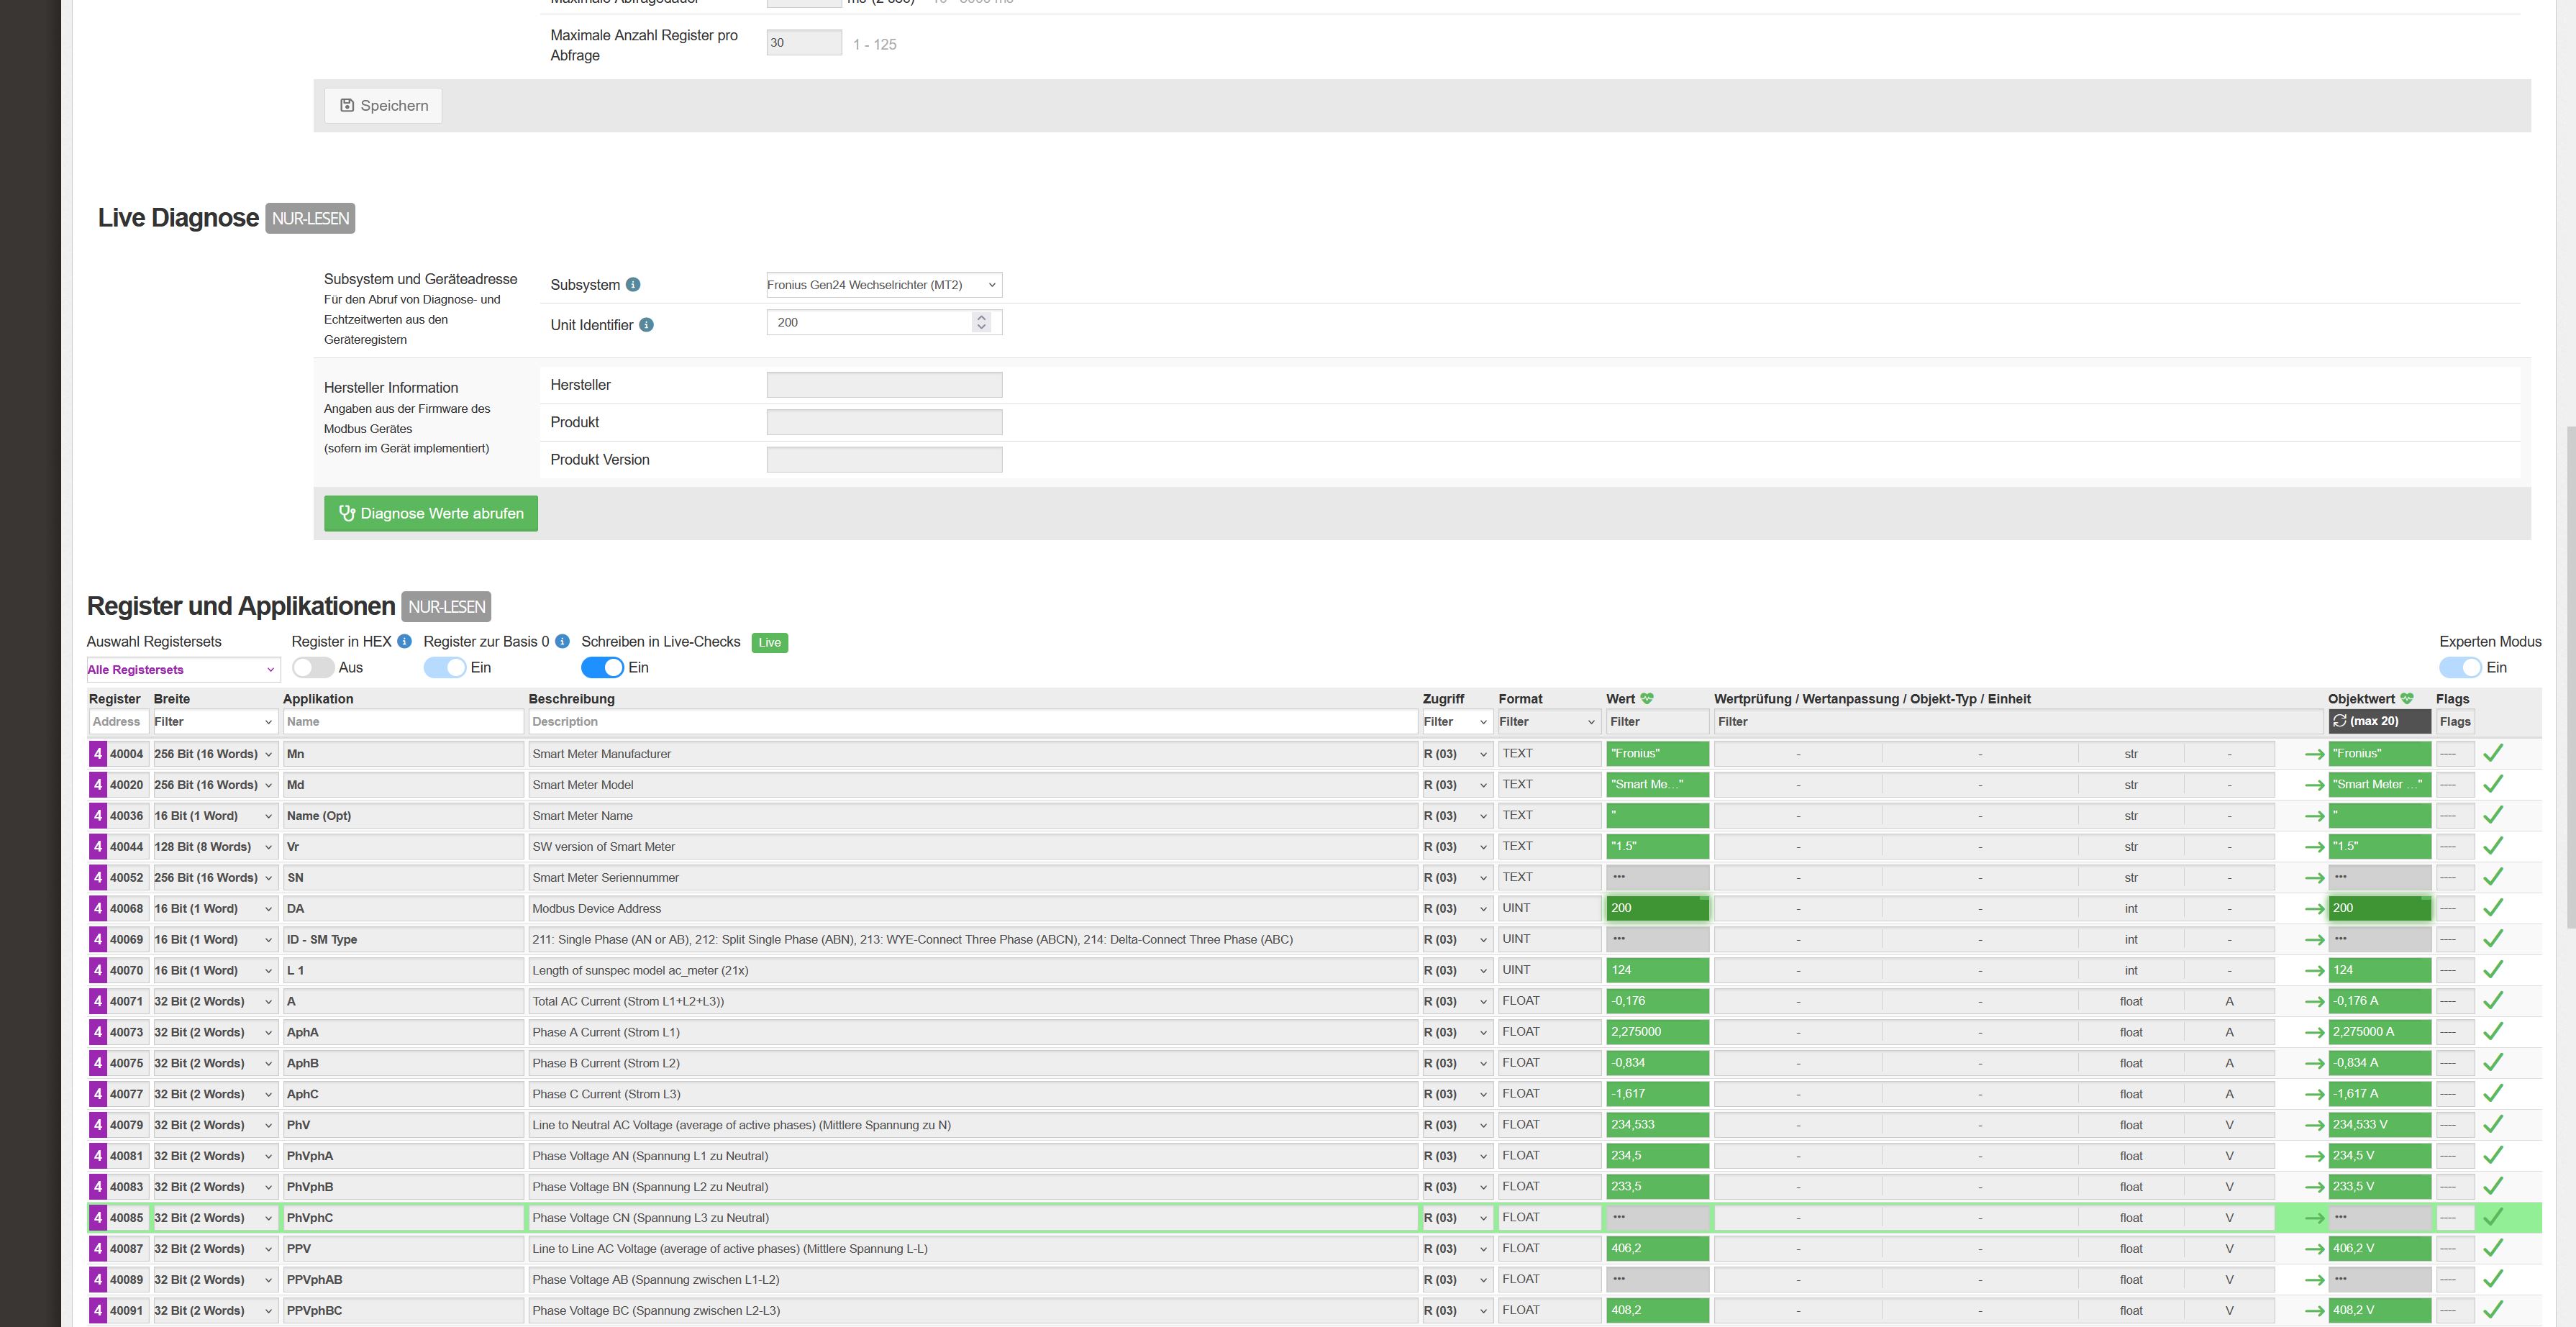Click info icon beside Register zur Basis 0

coord(562,641)
